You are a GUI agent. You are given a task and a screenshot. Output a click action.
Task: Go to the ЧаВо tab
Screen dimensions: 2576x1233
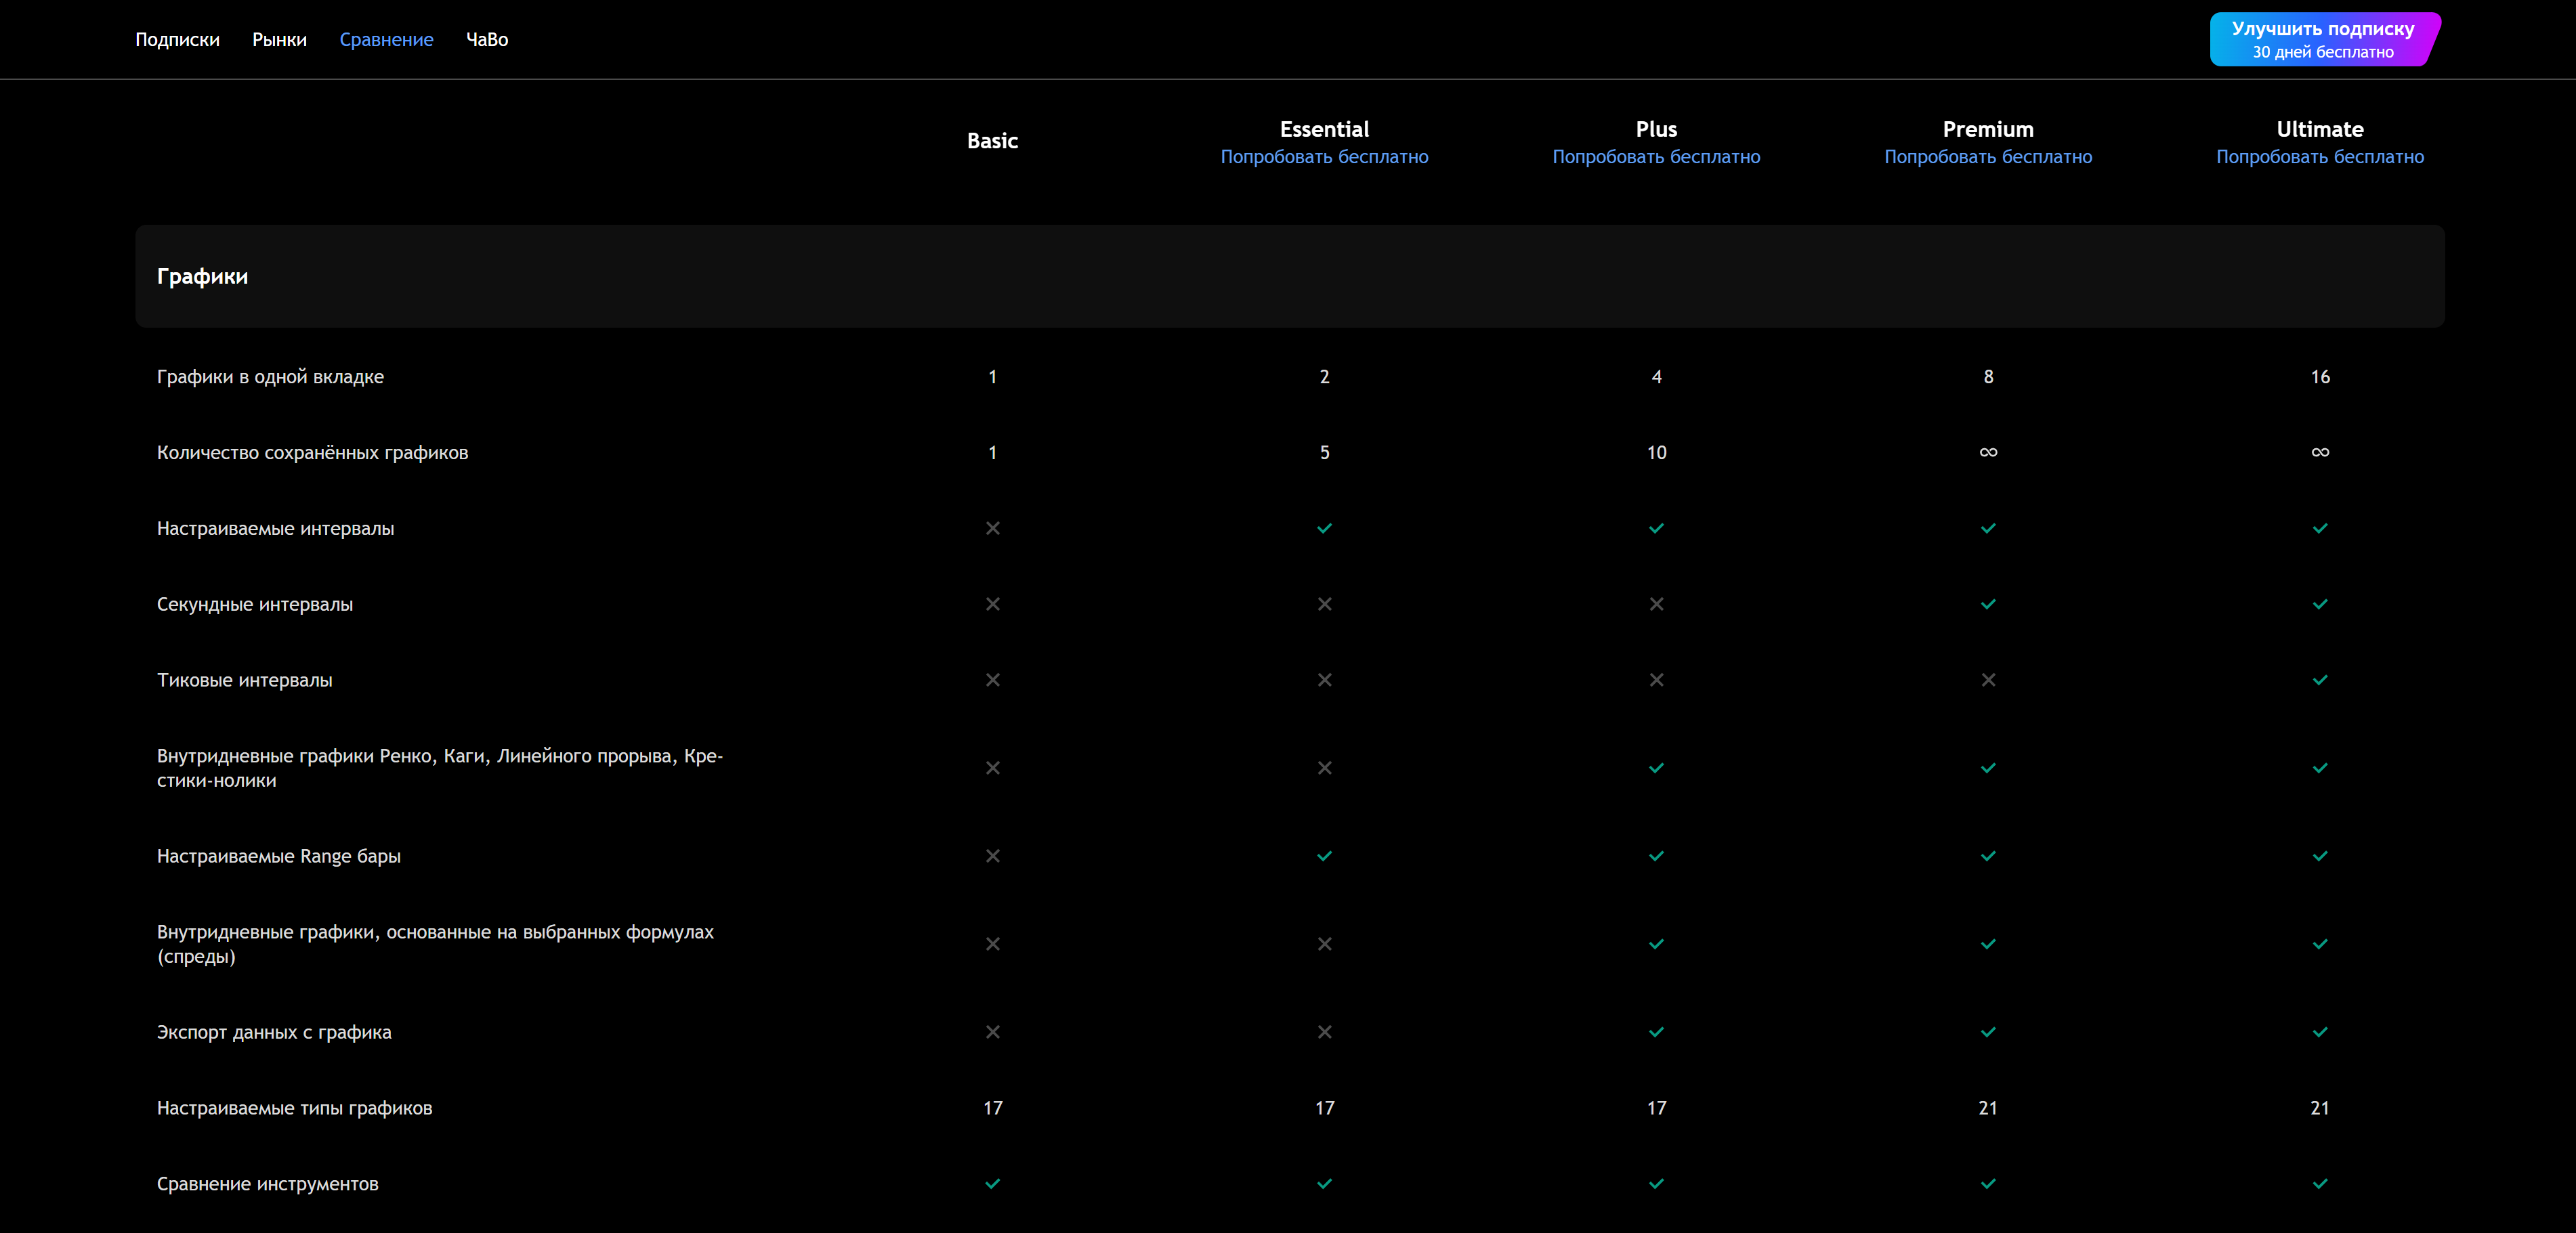[487, 40]
